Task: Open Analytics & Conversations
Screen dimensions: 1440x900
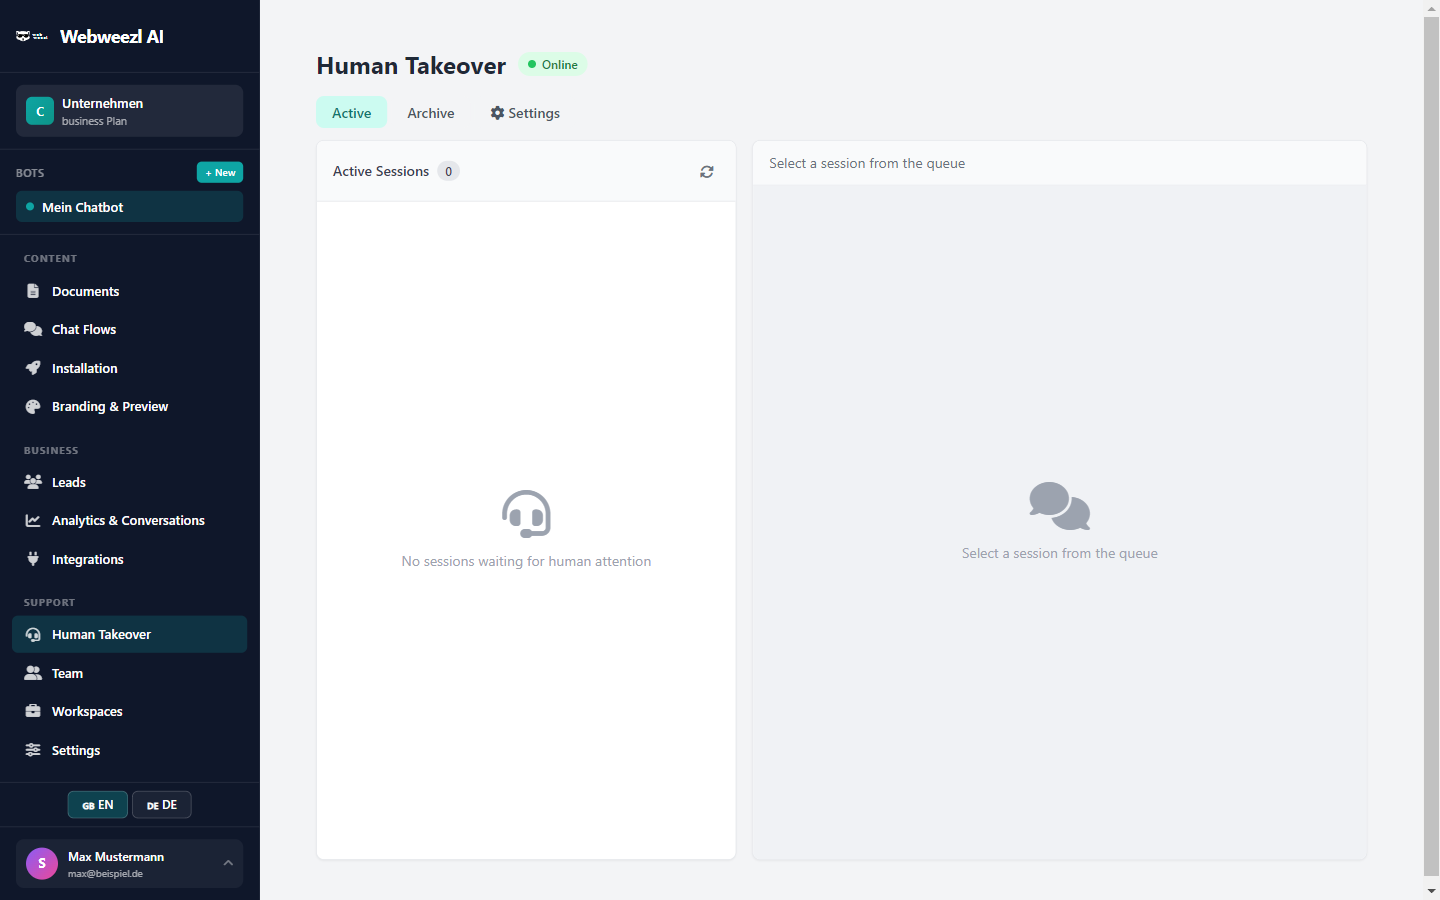Action: (128, 520)
